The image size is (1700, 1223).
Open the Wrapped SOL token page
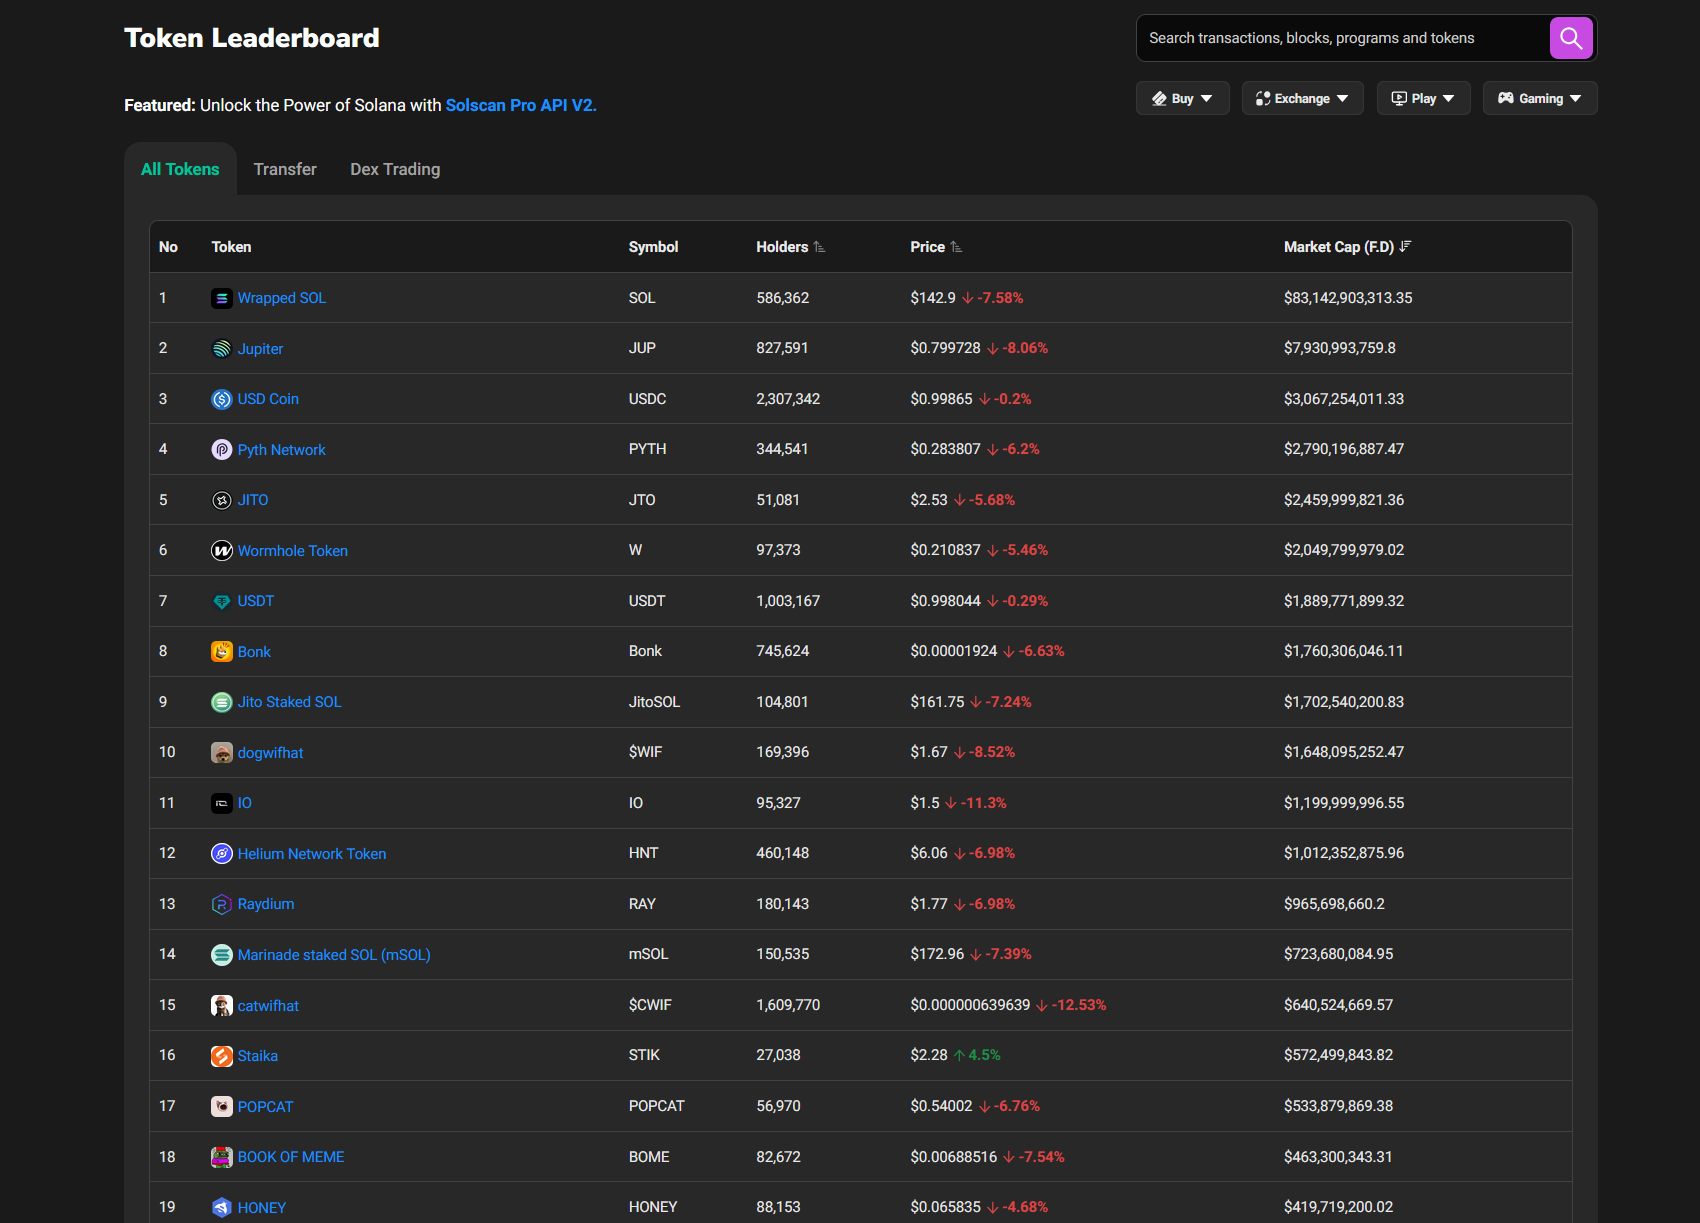tap(282, 298)
